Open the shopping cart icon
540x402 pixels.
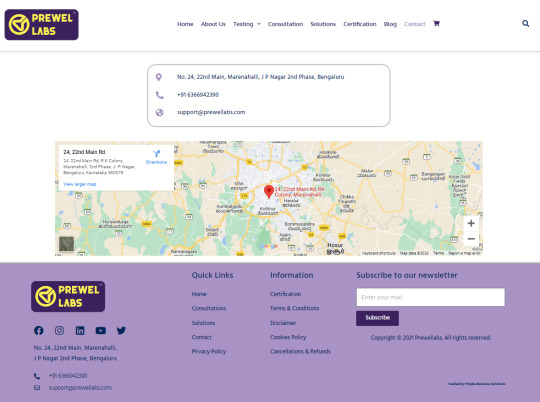click(436, 23)
